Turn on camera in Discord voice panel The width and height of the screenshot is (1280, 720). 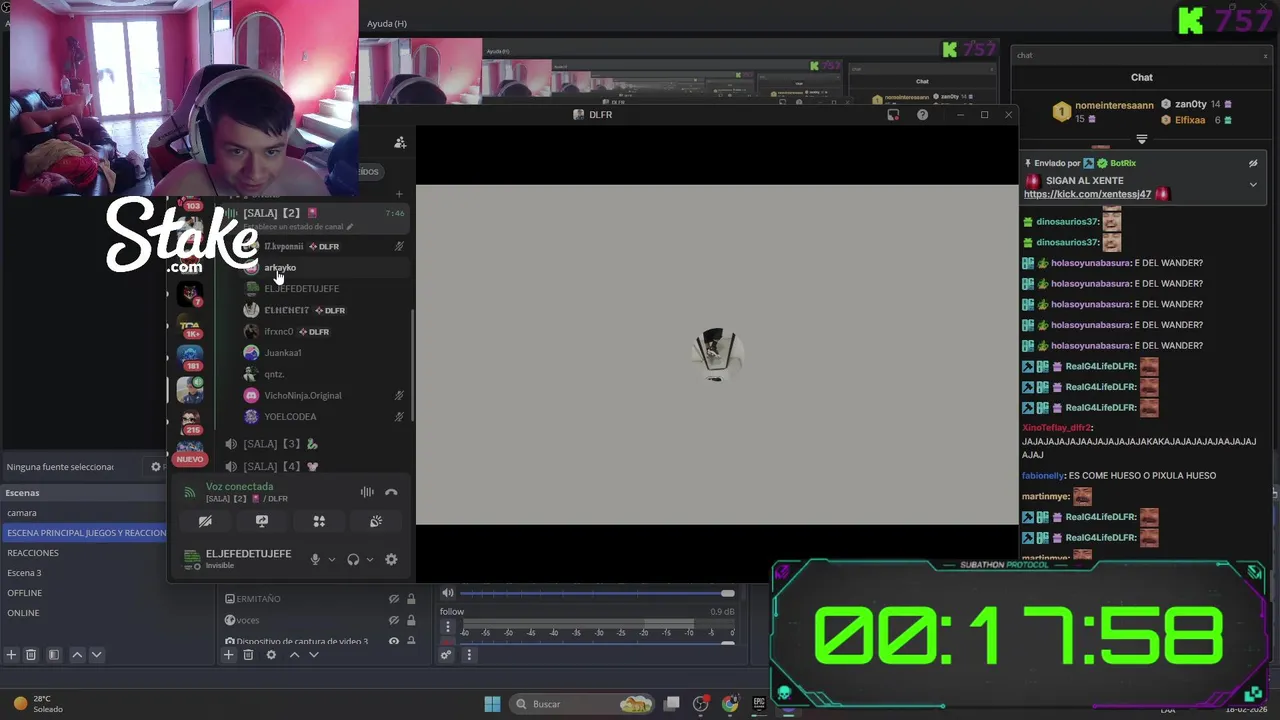point(205,521)
